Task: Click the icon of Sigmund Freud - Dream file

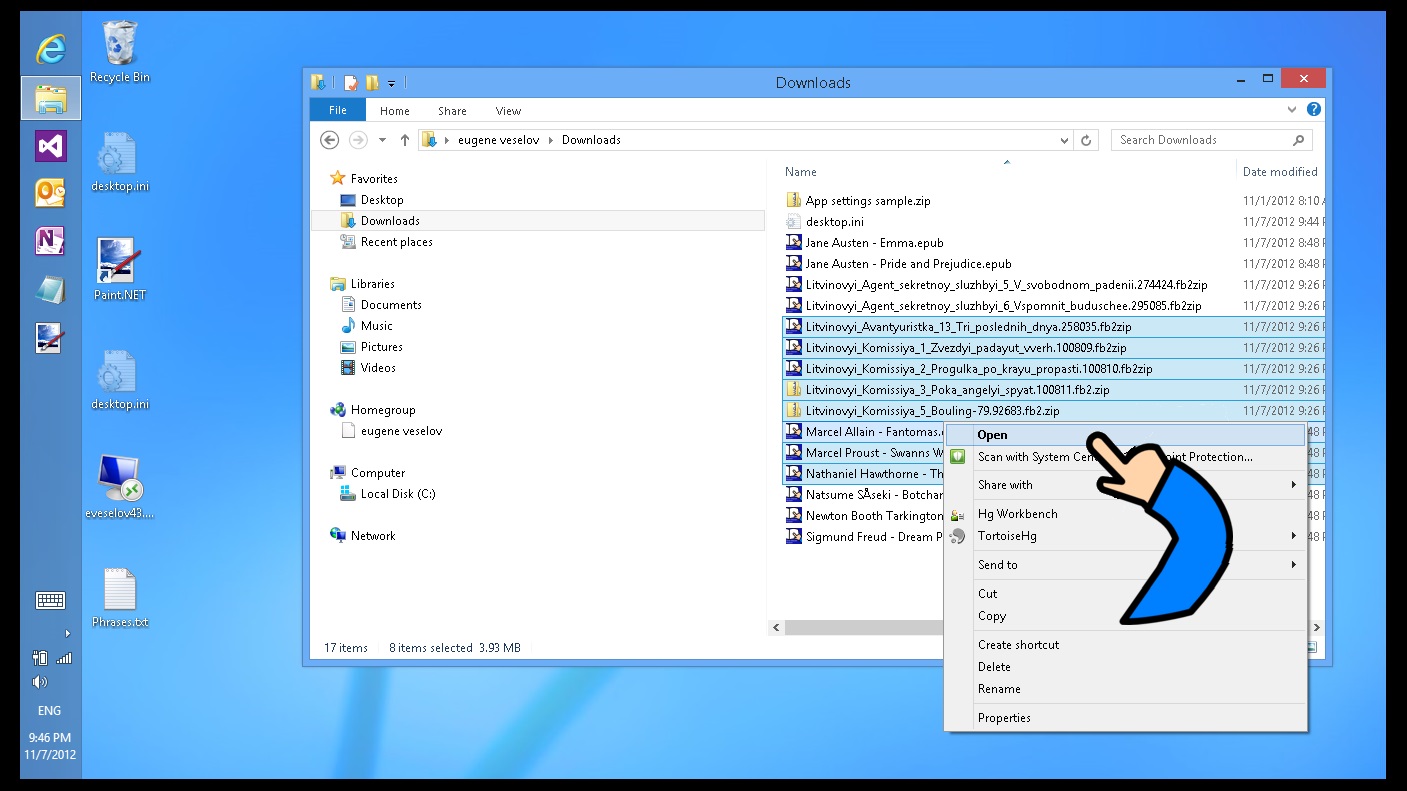Action: [794, 537]
